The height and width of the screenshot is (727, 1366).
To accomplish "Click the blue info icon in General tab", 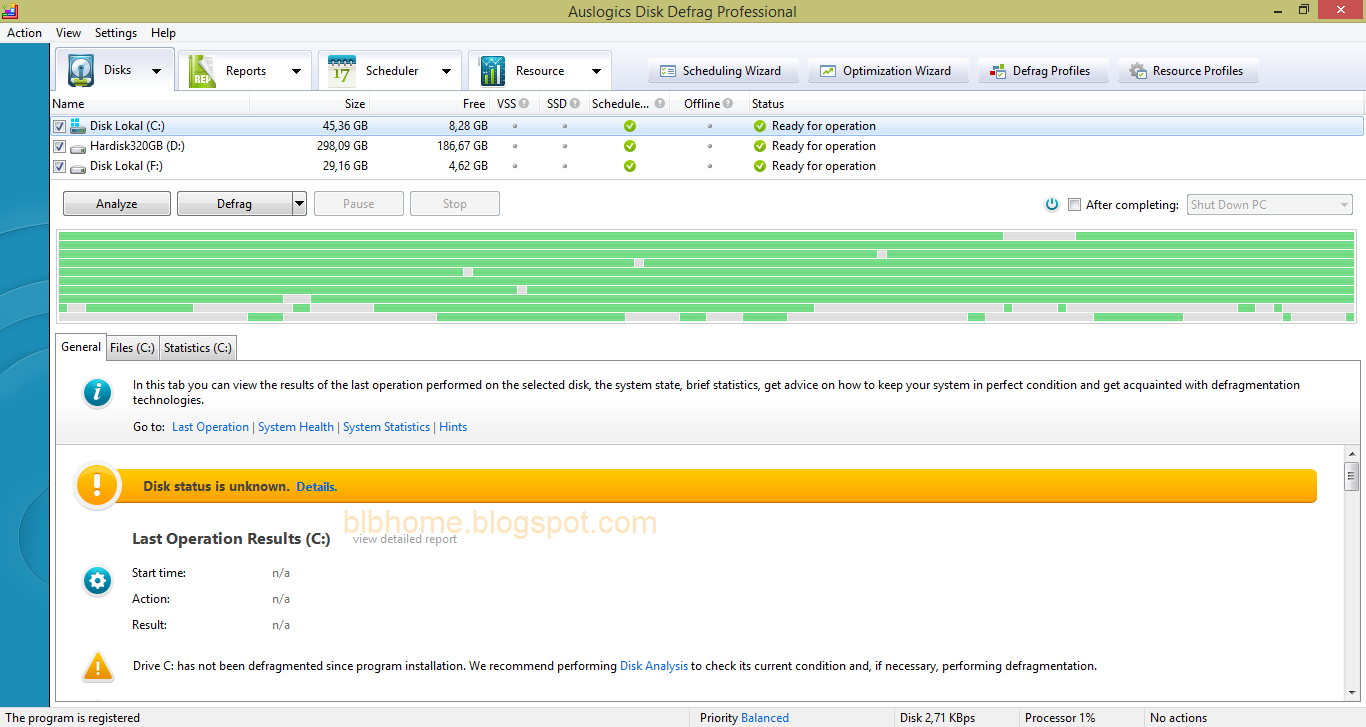I will tap(97, 393).
